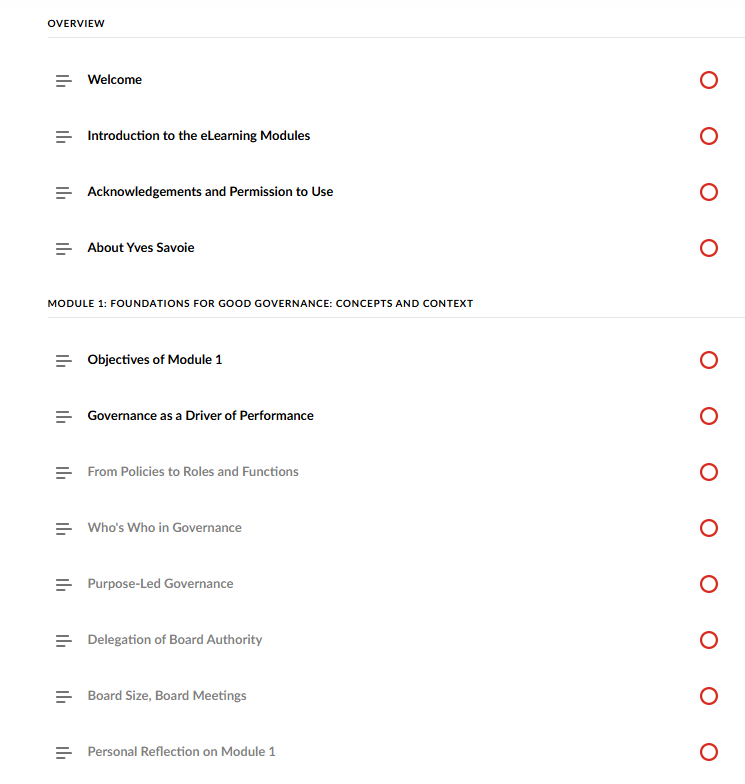Click the red completion circle for Welcome

709,80
